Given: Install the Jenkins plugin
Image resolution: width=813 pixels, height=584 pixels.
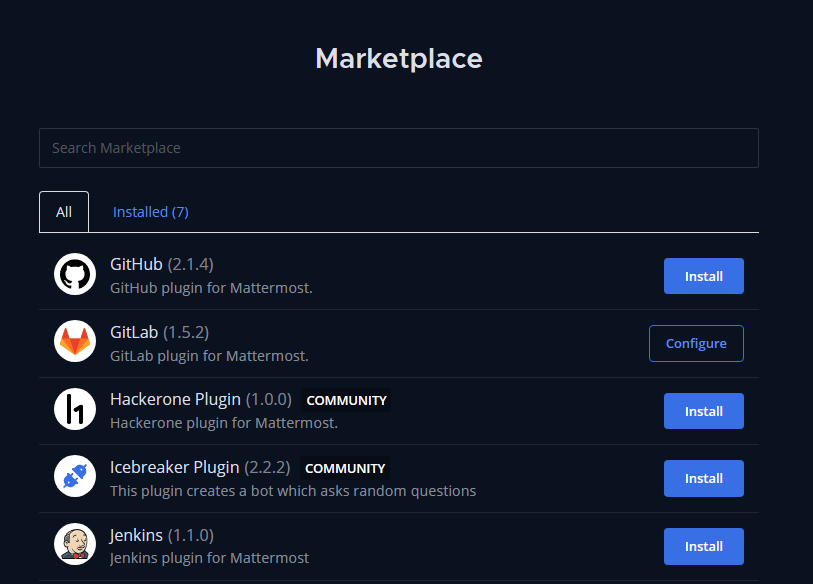Looking at the screenshot, I should [704, 546].
